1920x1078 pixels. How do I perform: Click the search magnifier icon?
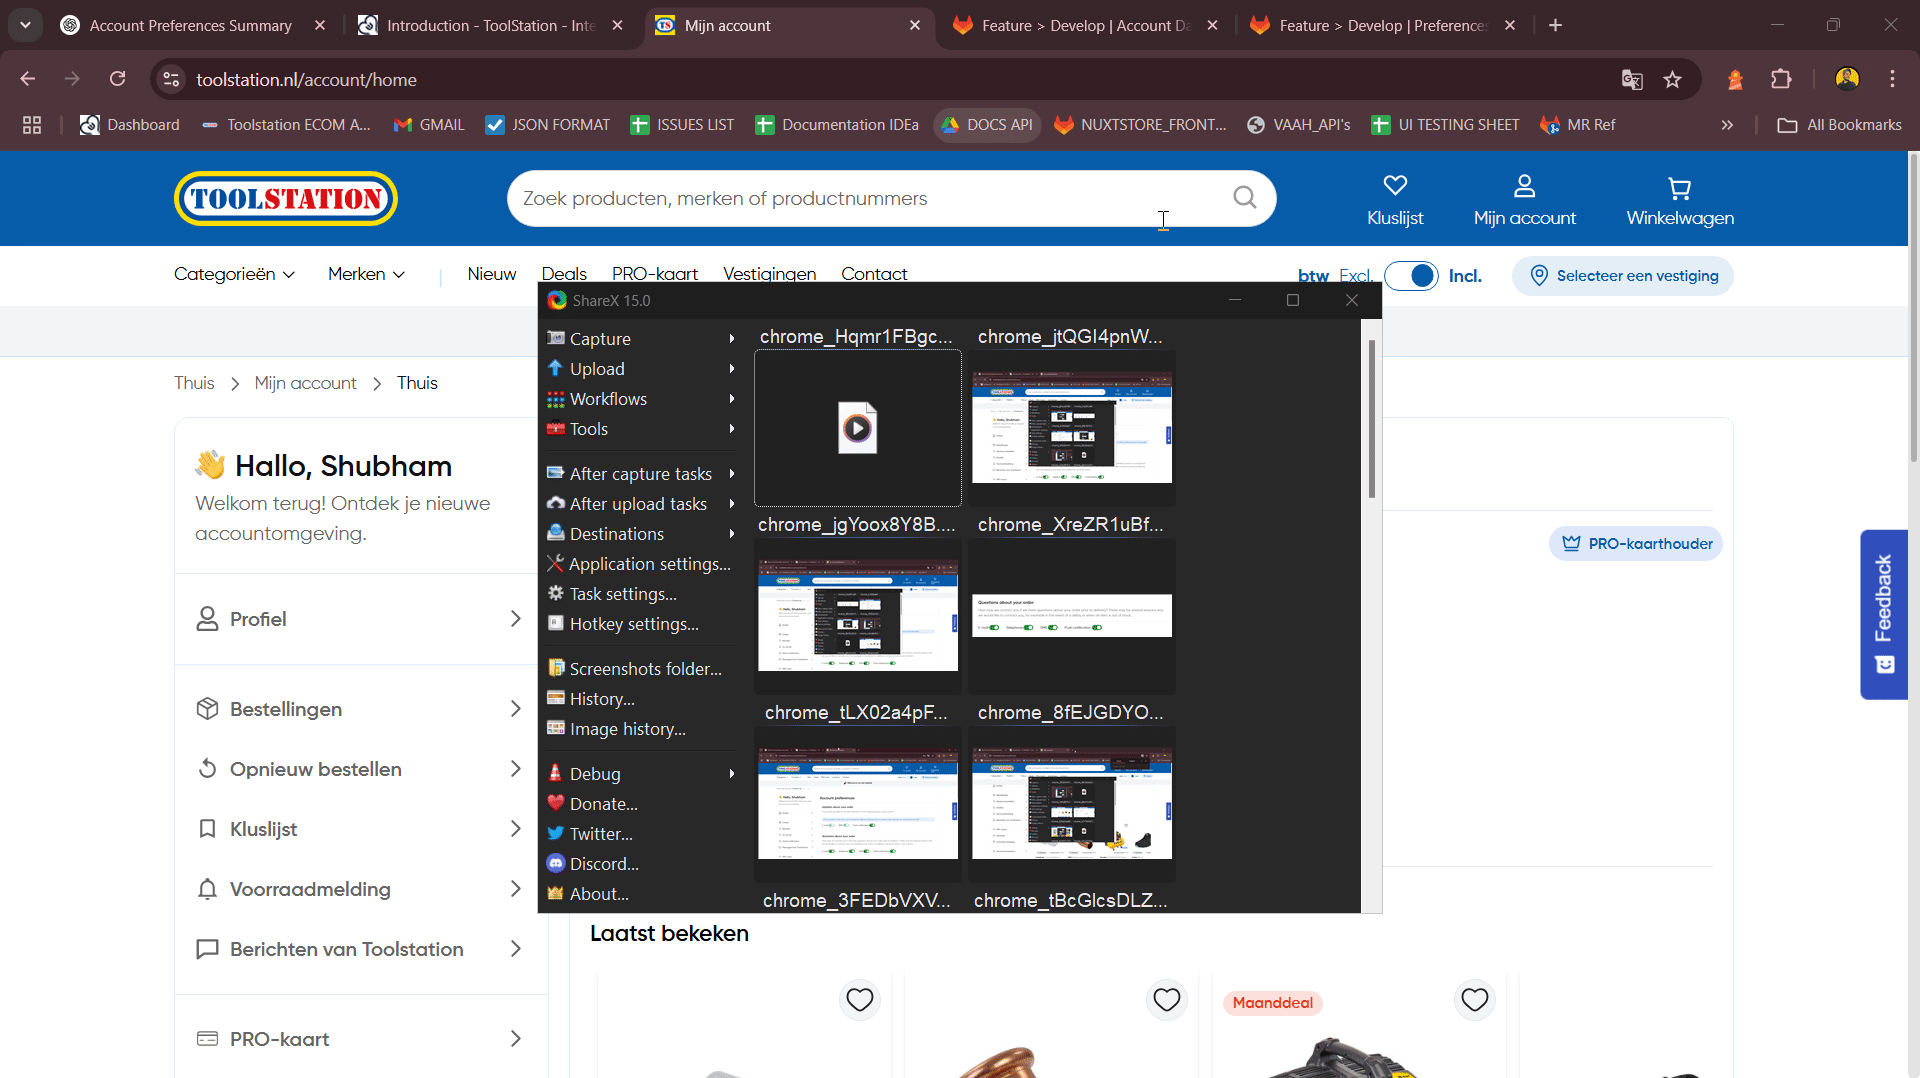click(1244, 198)
